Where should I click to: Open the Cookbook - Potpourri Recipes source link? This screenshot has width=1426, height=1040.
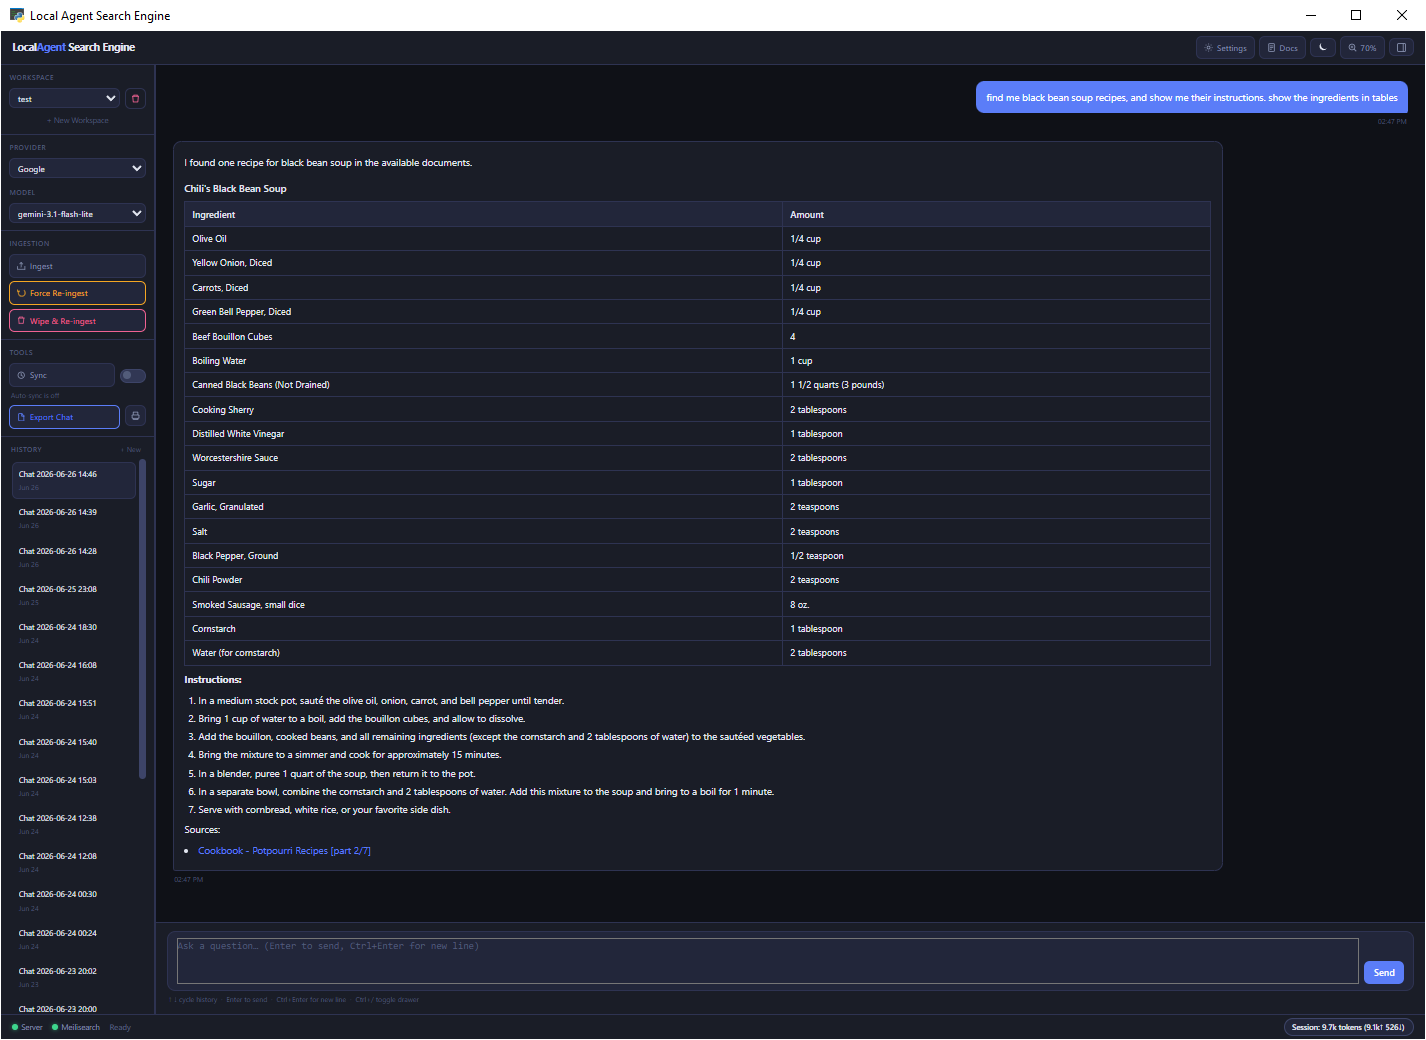[x=284, y=851]
